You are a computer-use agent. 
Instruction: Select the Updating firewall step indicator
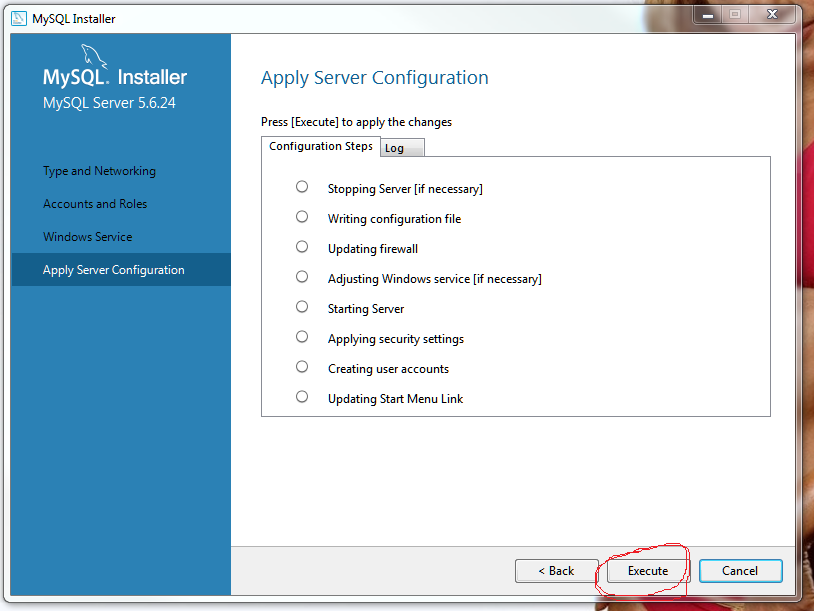point(302,247)
